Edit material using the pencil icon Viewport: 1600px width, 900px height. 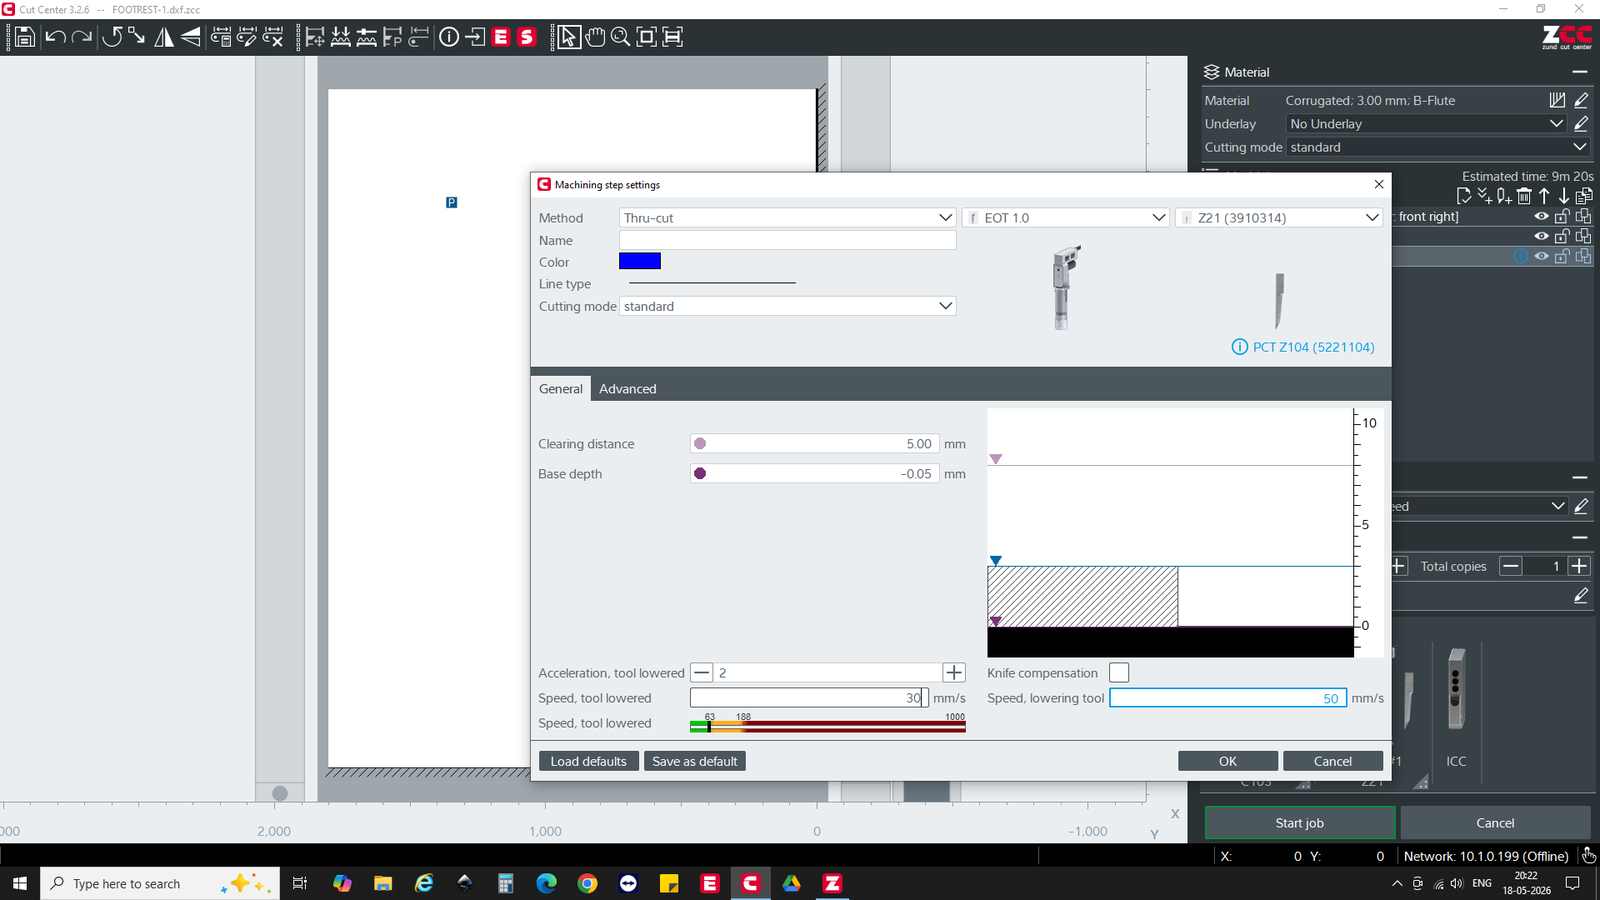pyautogui.click(x=1581, y=100)
